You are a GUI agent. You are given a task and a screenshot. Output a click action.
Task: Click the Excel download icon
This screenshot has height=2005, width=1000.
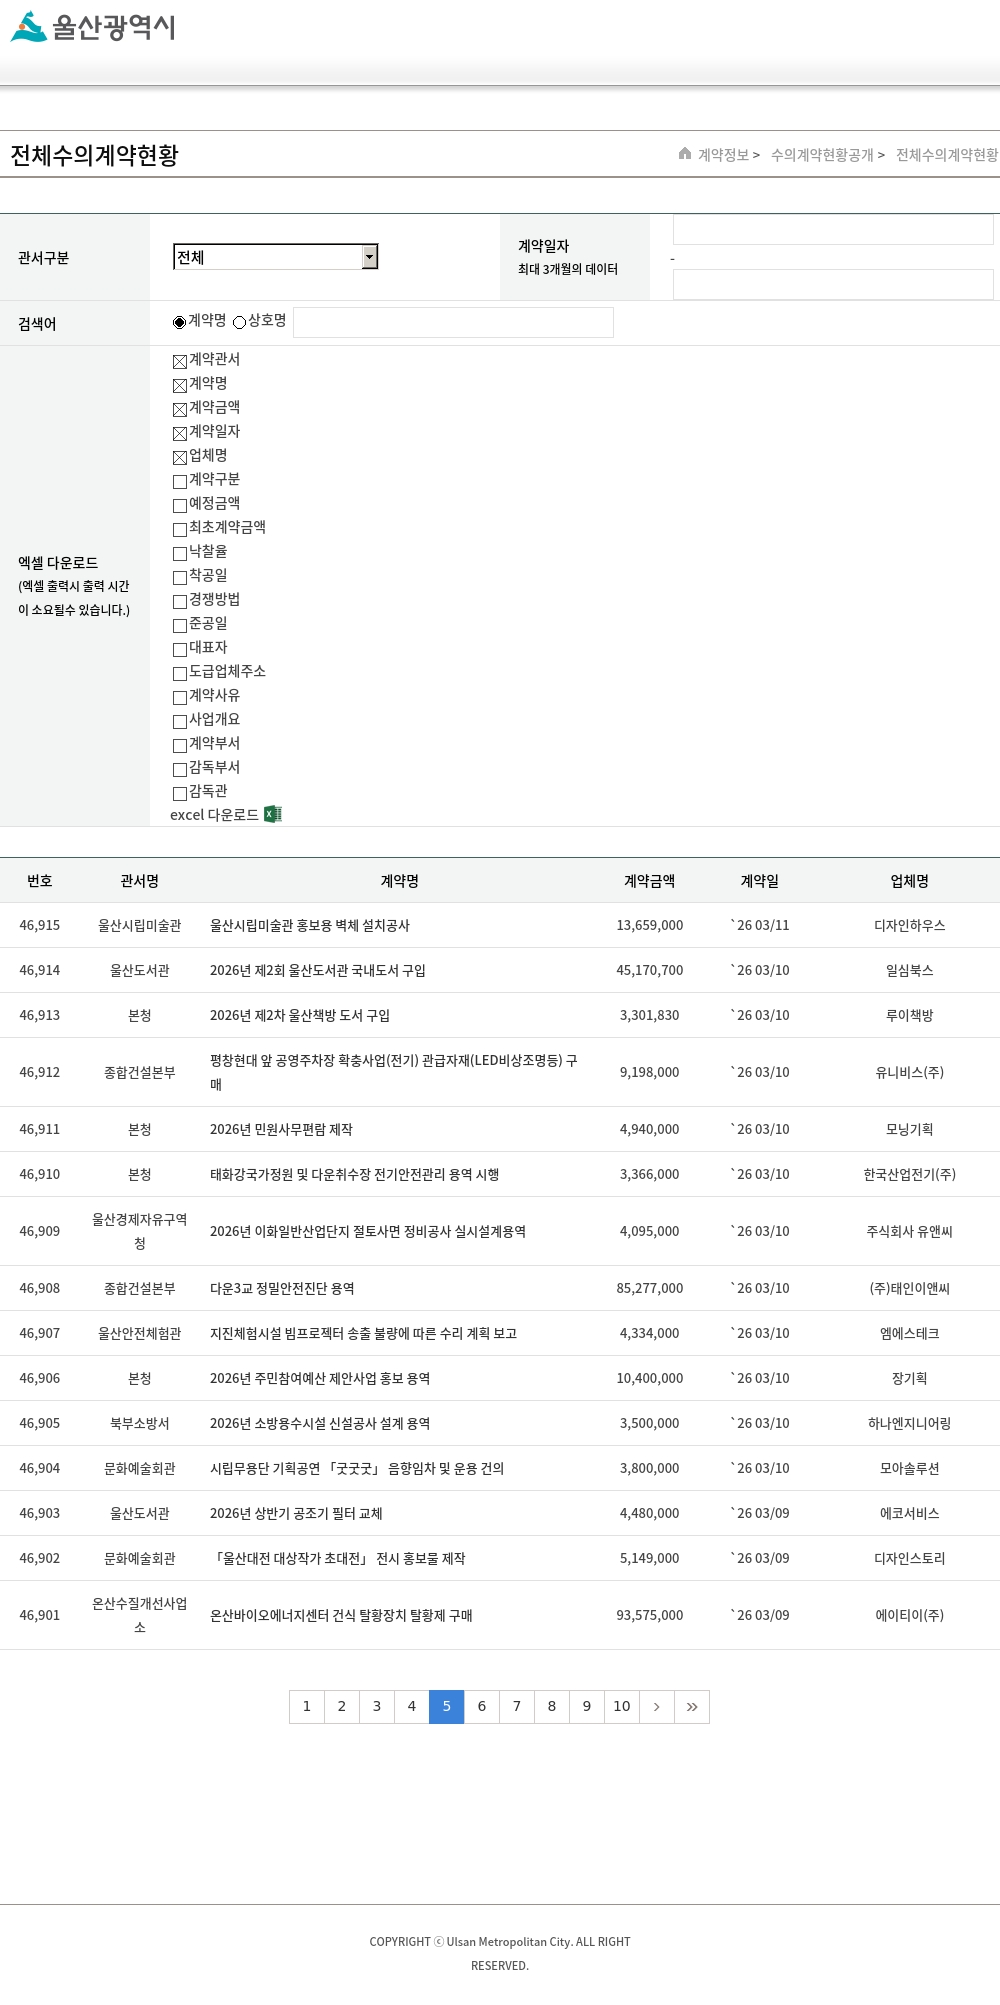[x=272, y=815]
